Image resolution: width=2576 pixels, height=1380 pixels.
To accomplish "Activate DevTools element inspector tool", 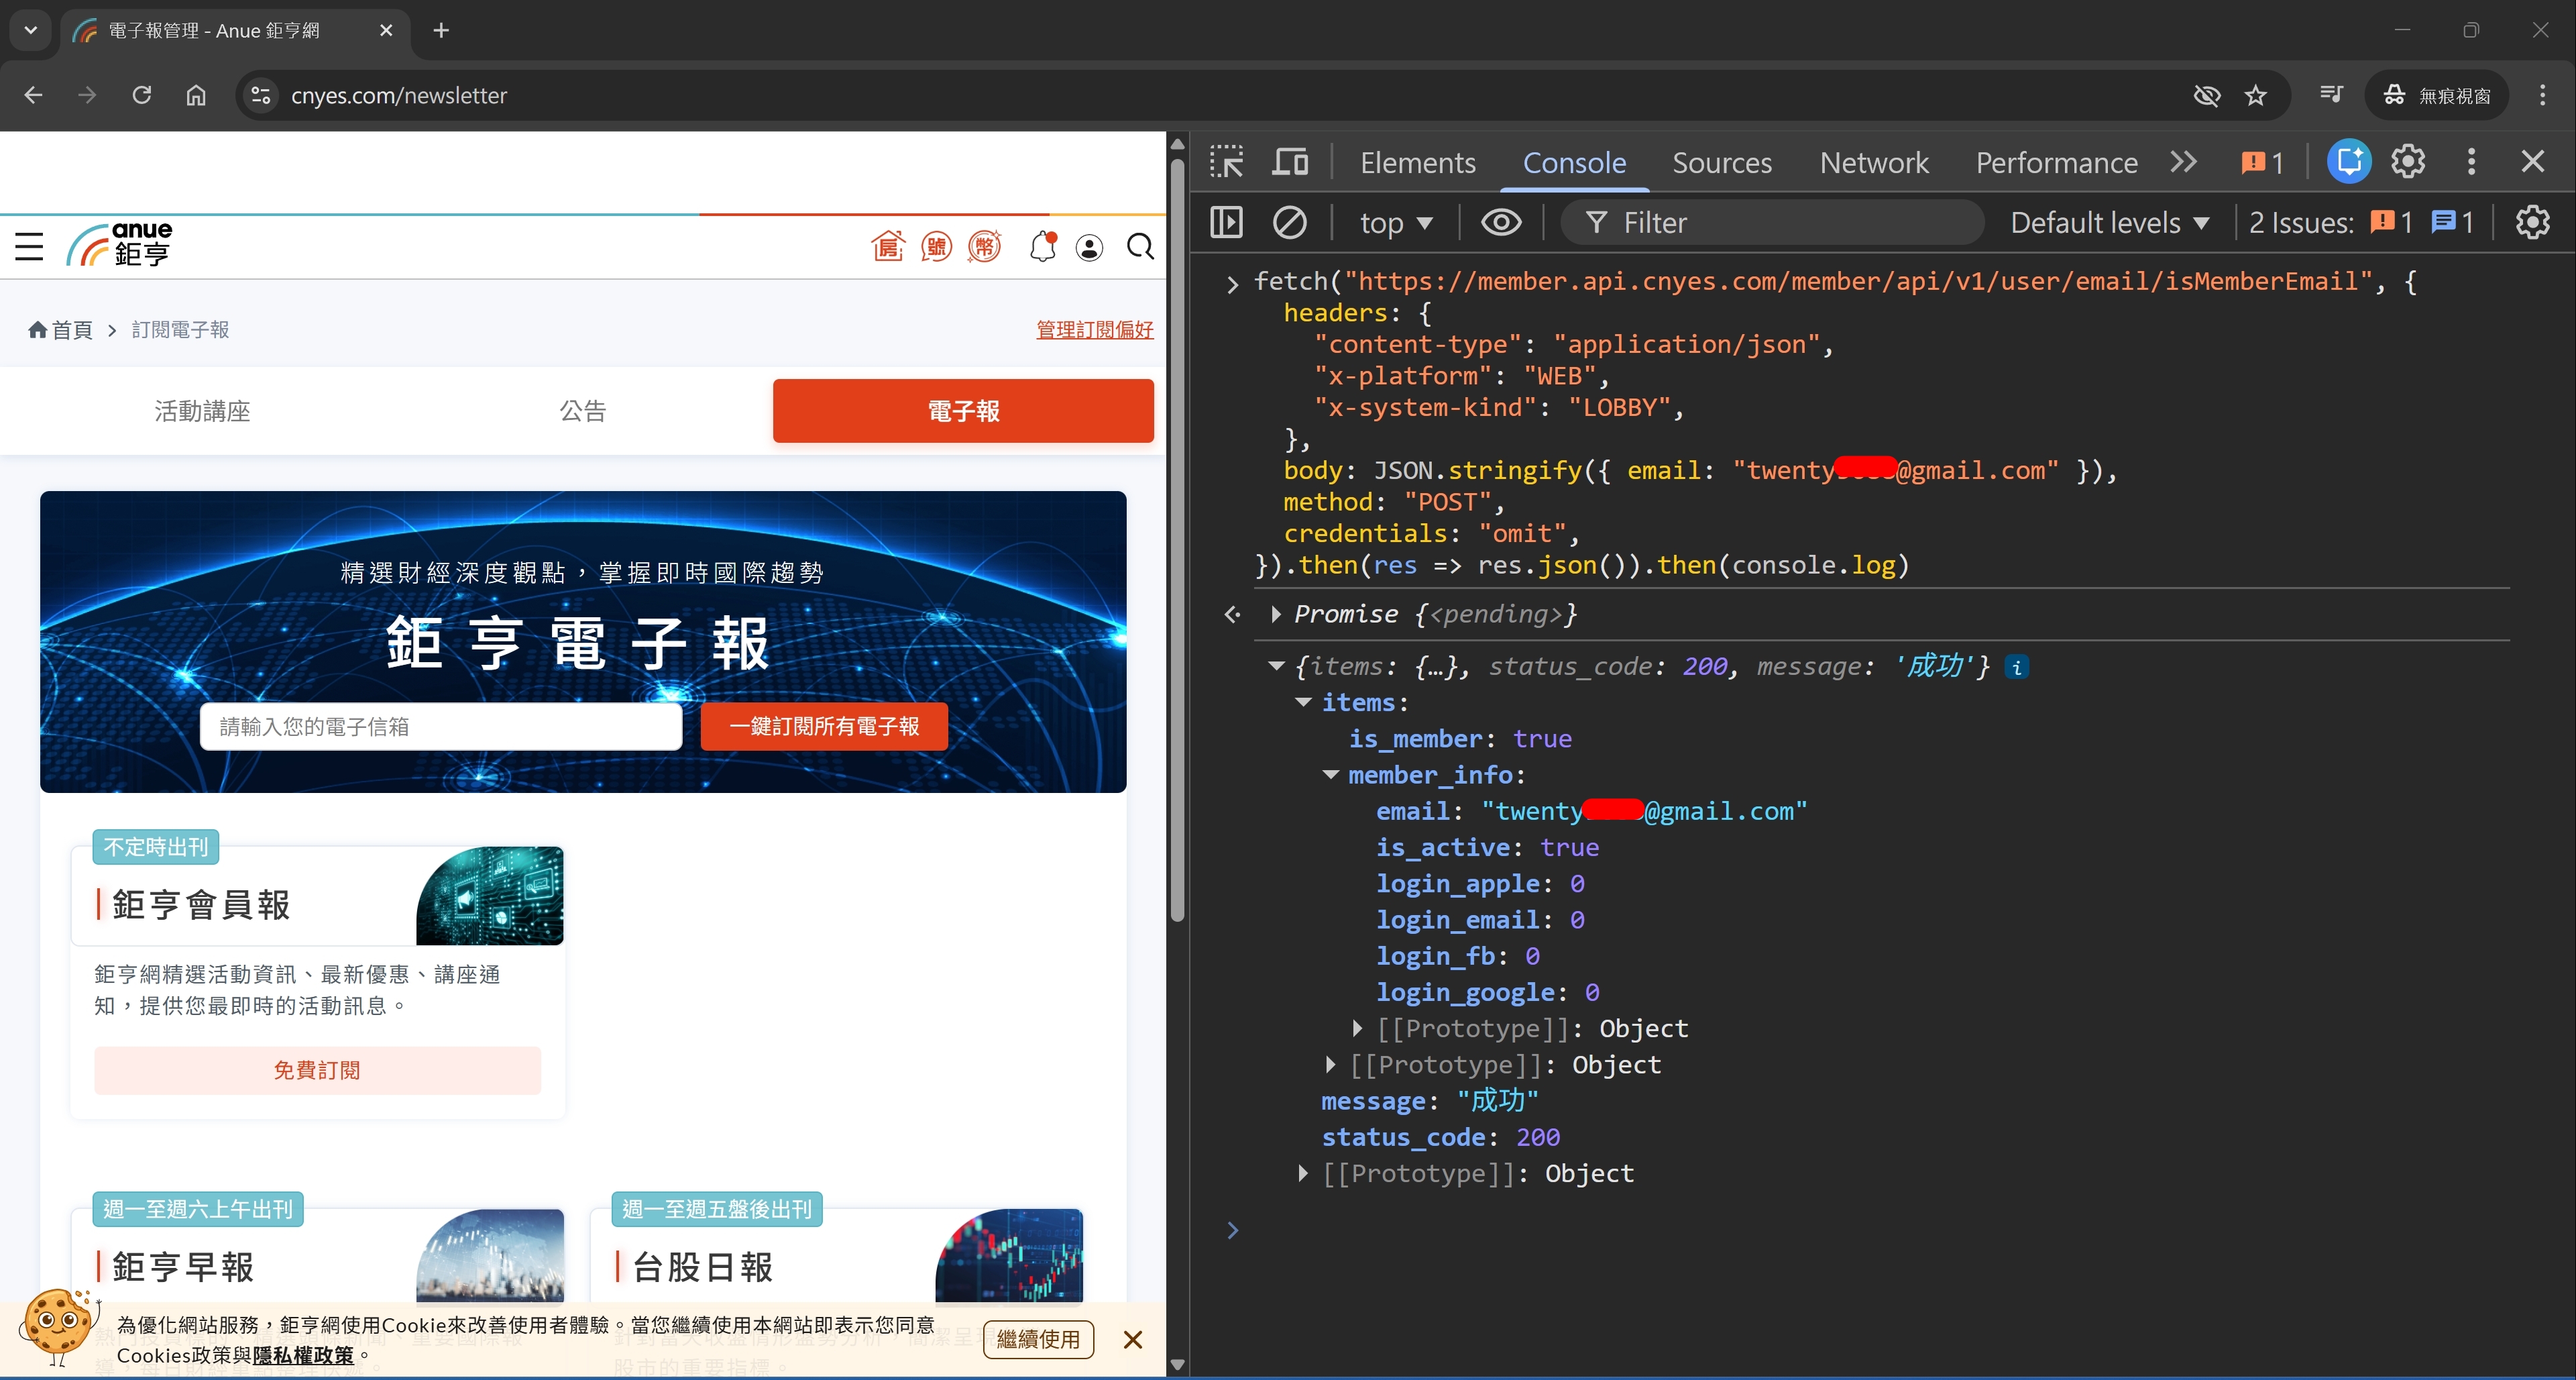I will point(1226,162).
